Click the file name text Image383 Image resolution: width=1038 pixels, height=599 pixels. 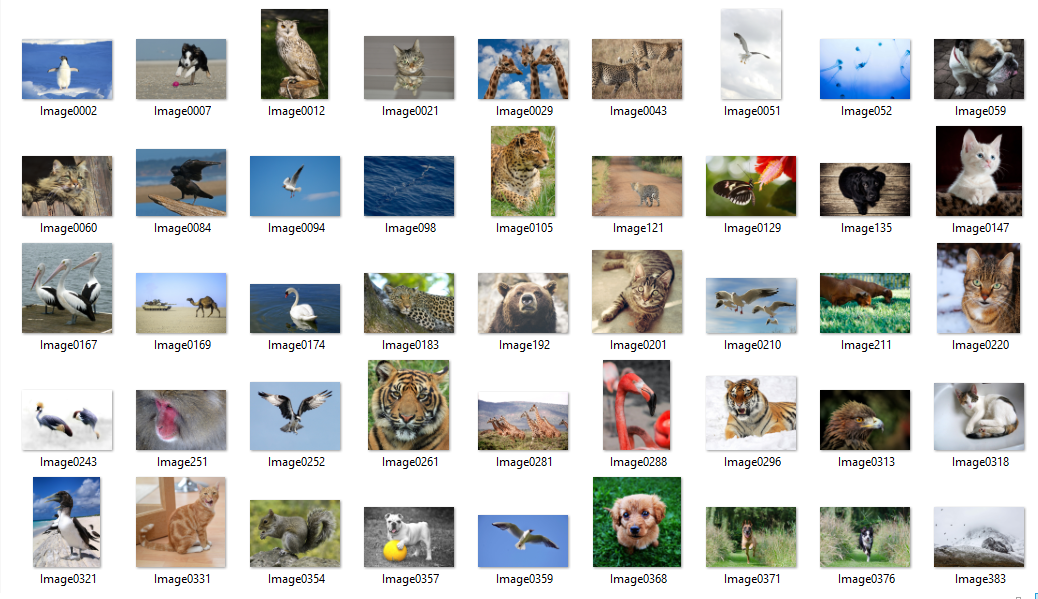(x=980, y=579)
